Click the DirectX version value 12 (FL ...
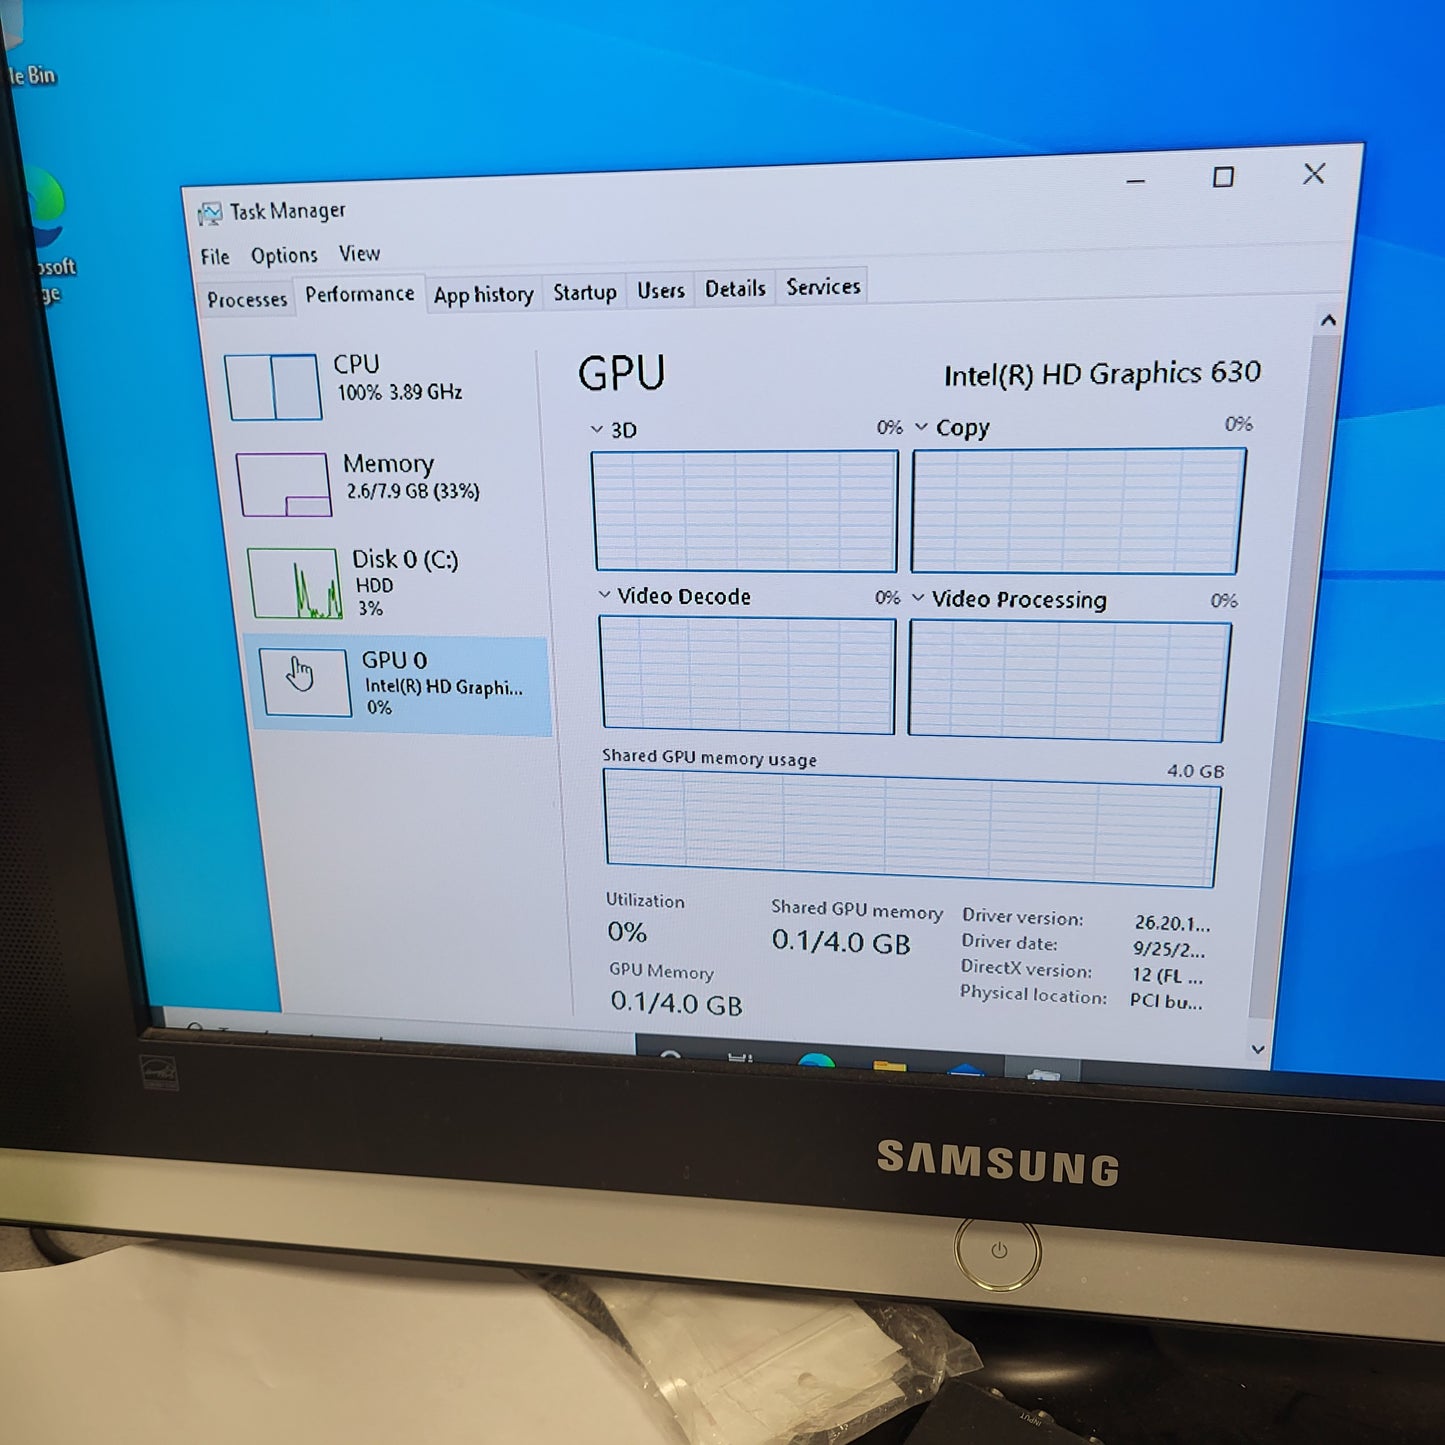Viewport: 1445px width, 1445px height. pos(1167,975)
